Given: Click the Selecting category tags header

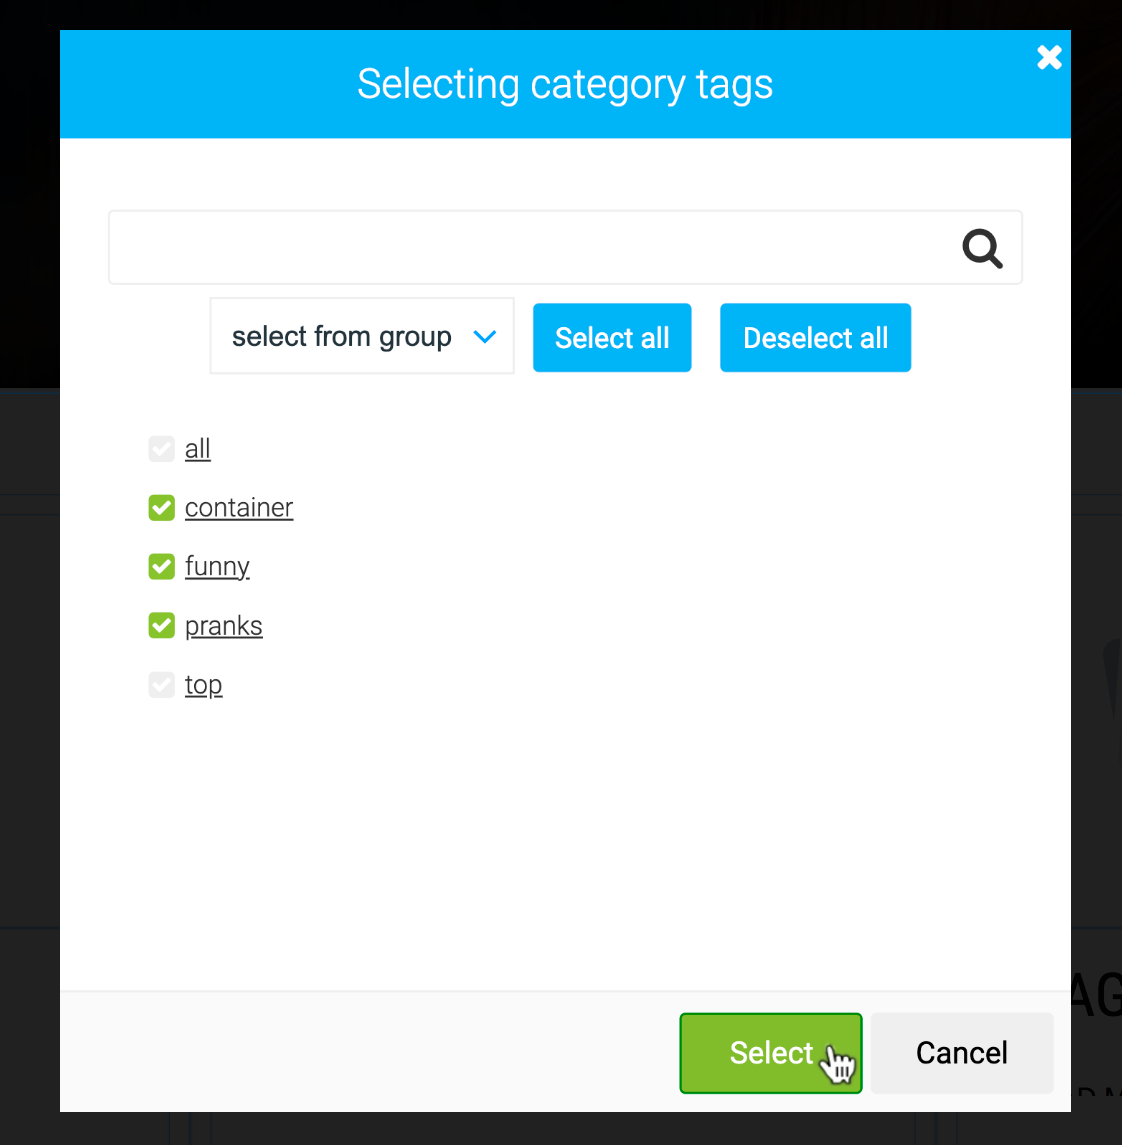Looking at the screenshot, I should (565, 84).
